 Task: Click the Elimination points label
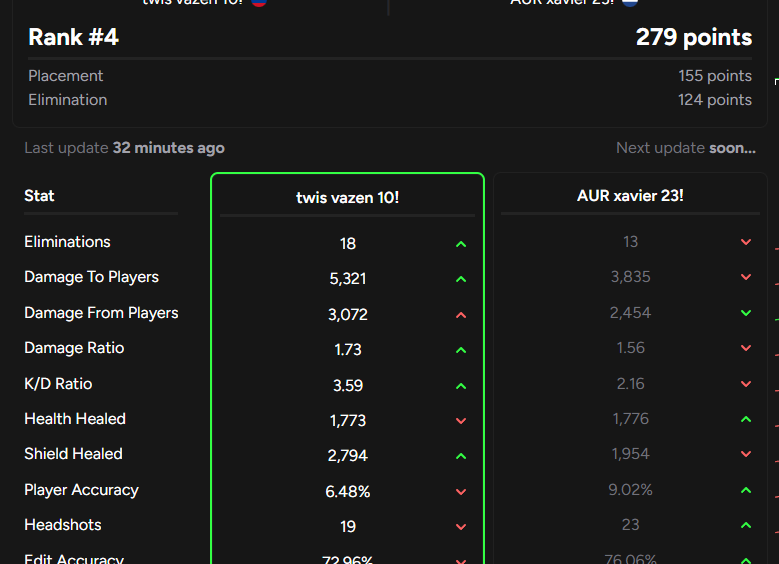click(x=68, y=100)
